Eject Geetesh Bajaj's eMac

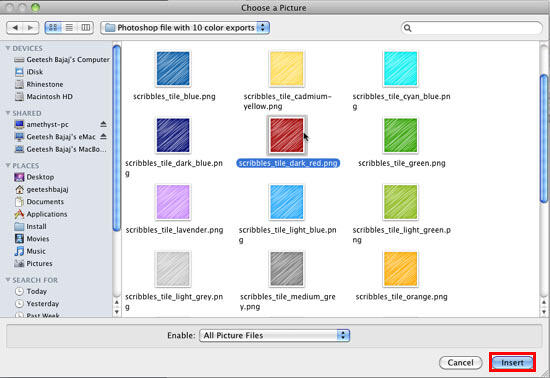(103, 136)
